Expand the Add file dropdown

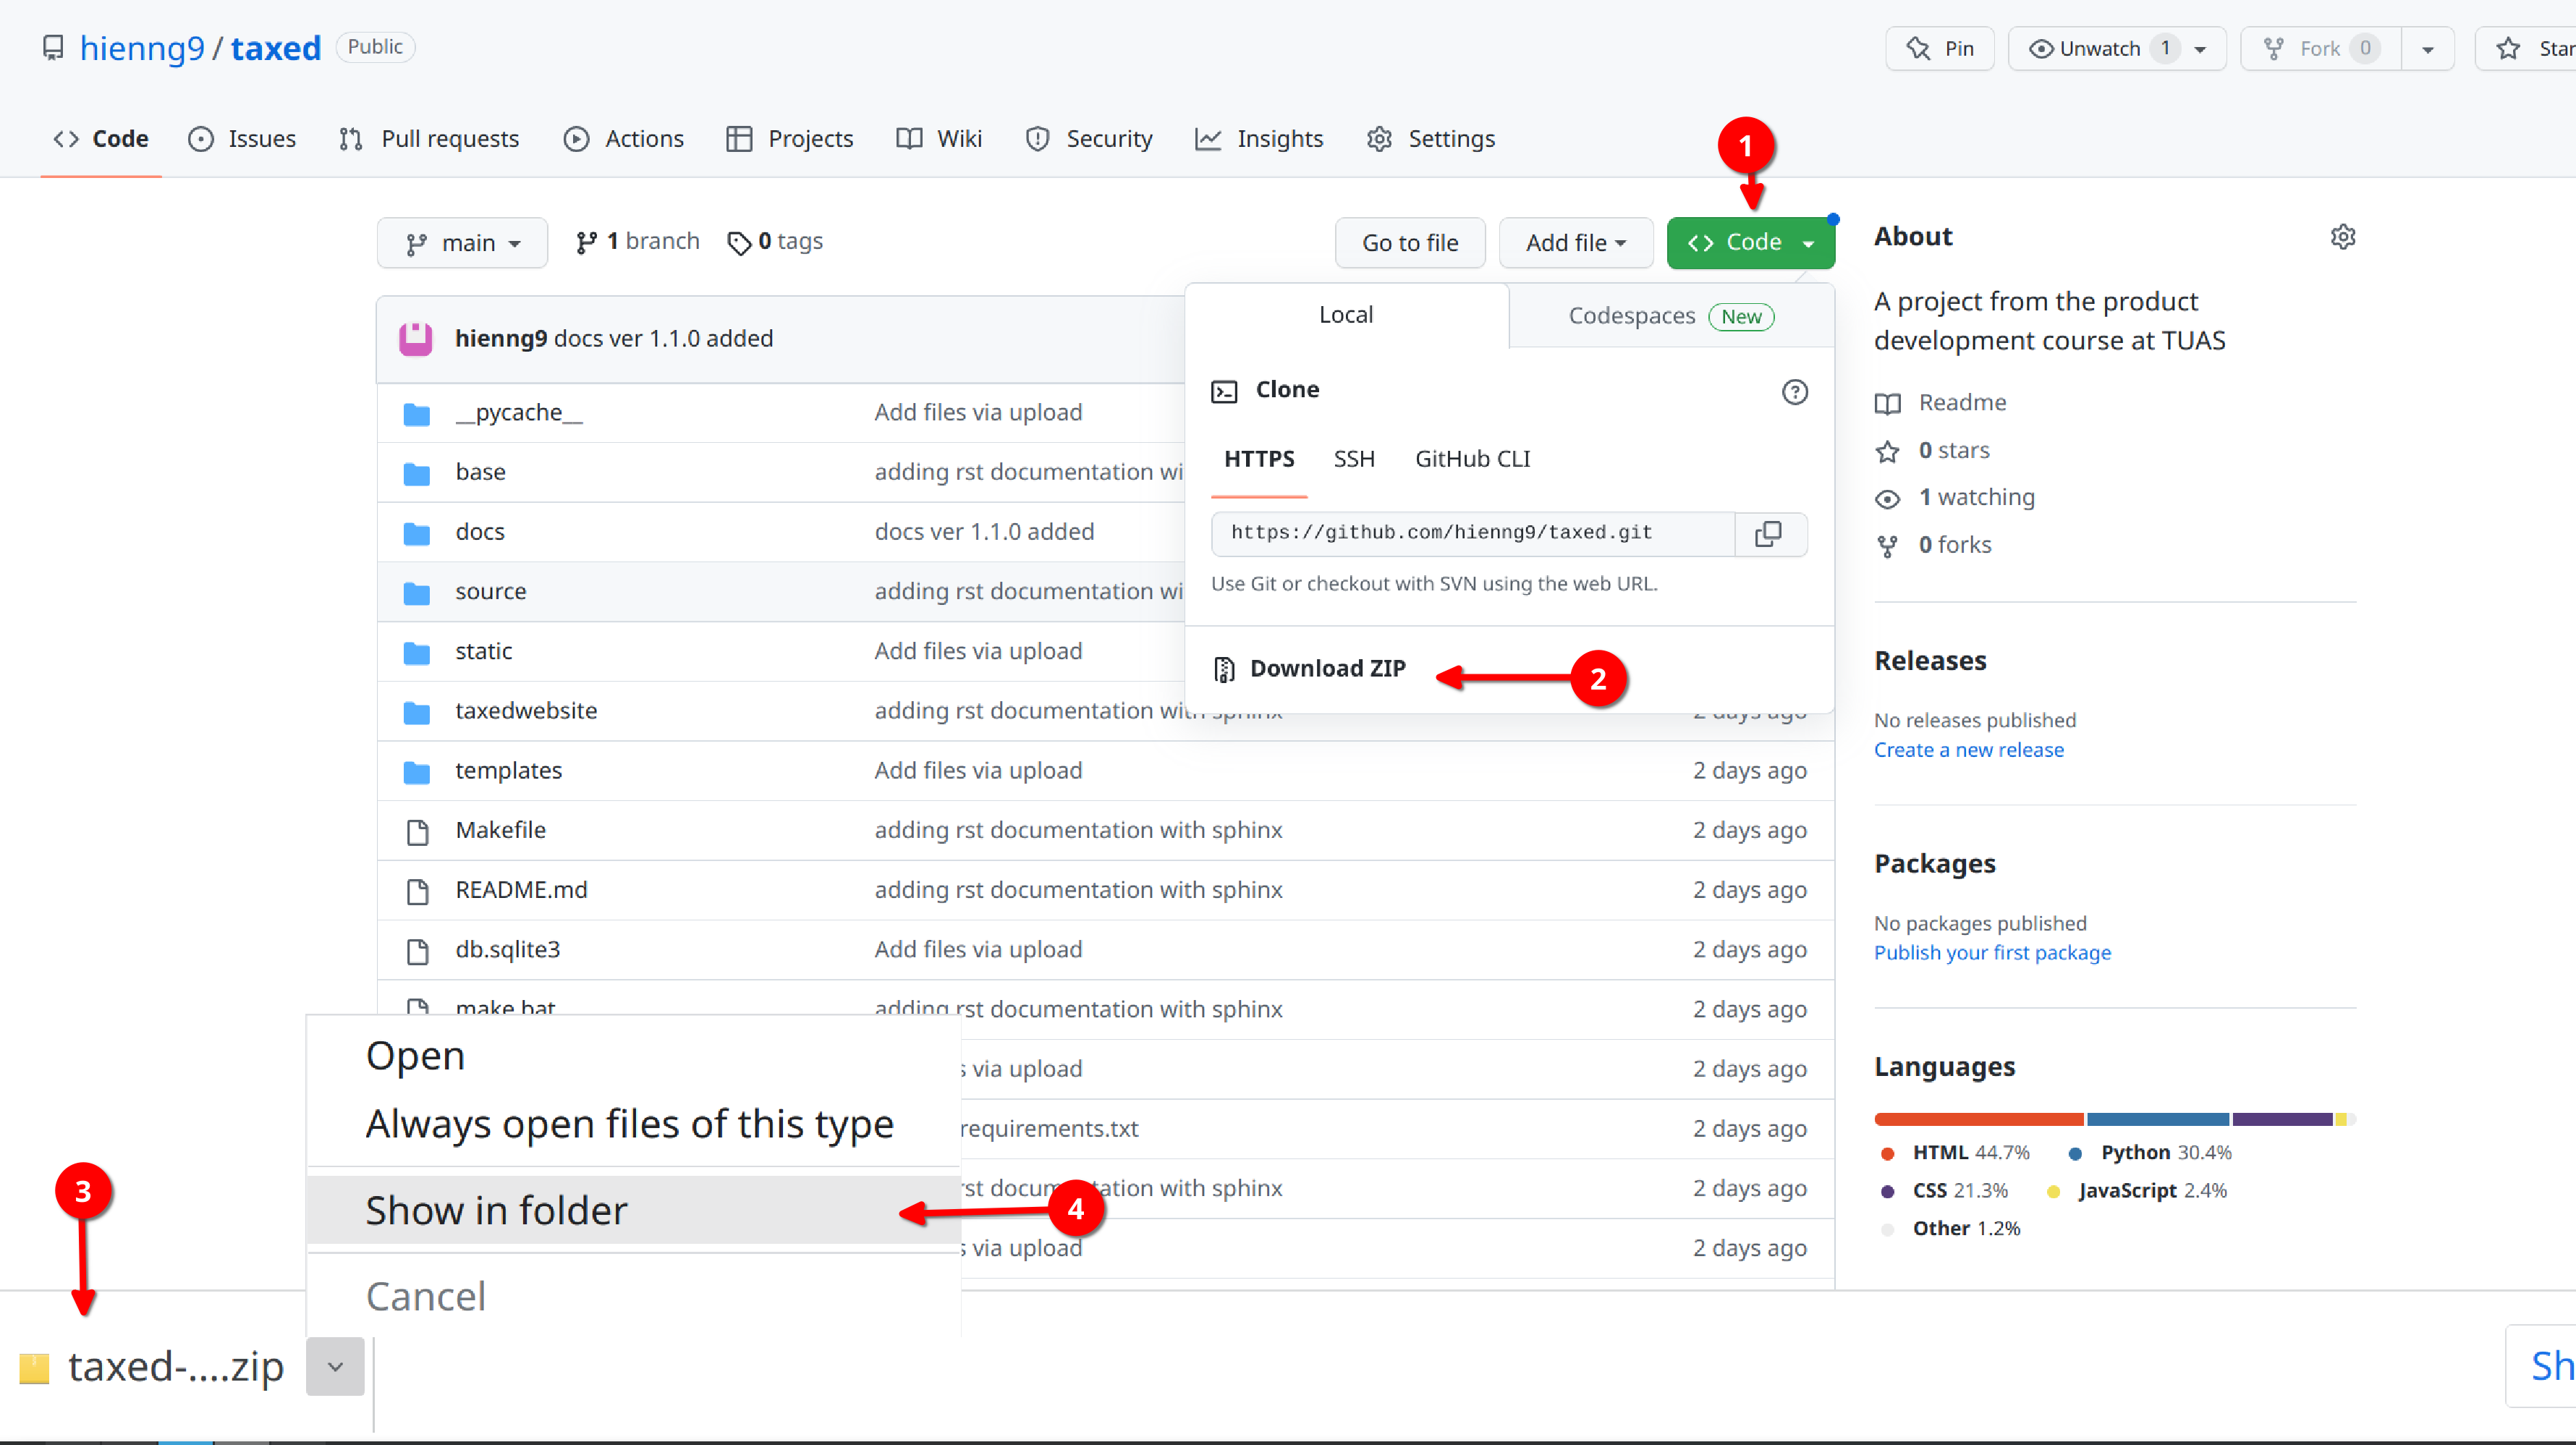(x=1575, y=243)
